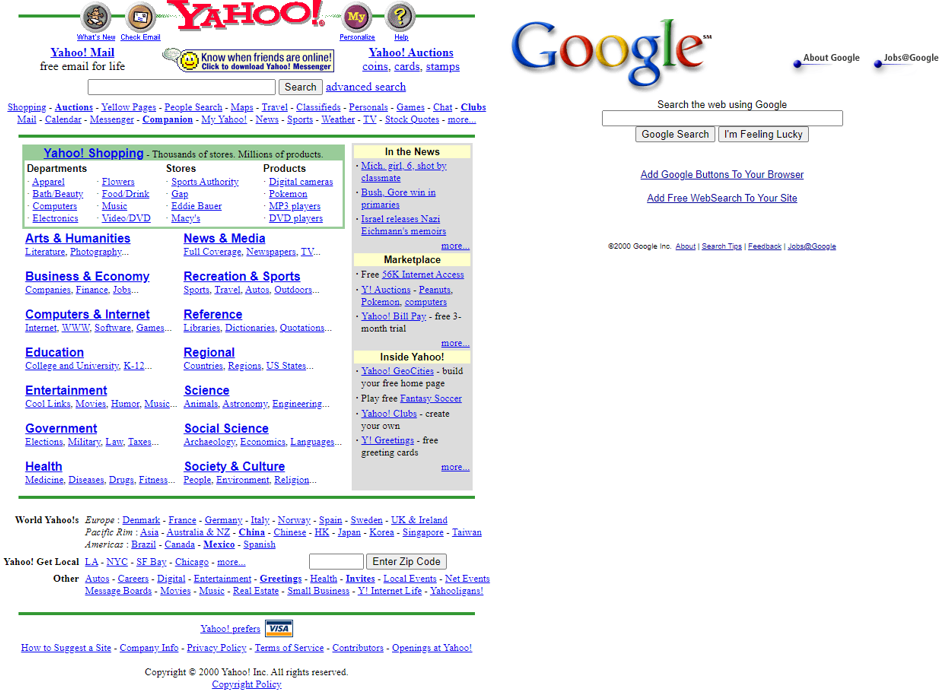Image resolution: width=941 pixels, height=699 pixels.
Task: Open Yahoo Privacy Policy link
Action: [x=217, y=648]
